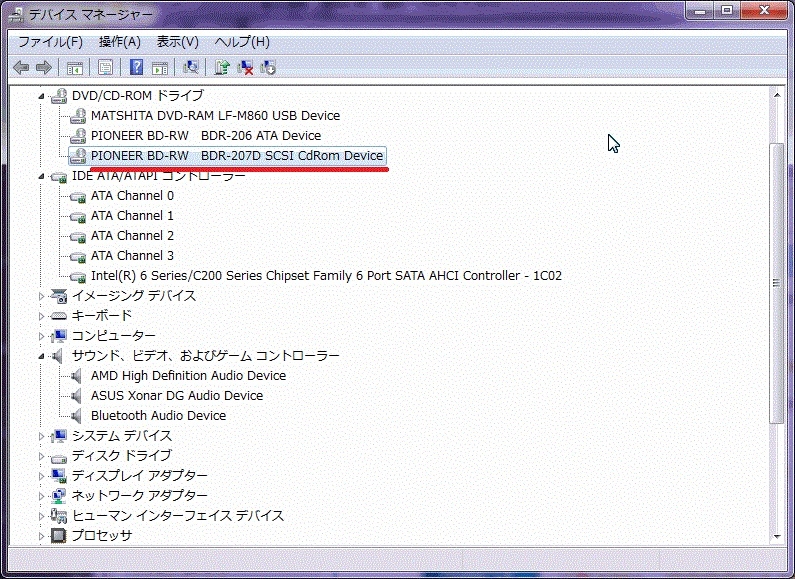Click the vertical scrollbar down arrow

coord(777,536)
